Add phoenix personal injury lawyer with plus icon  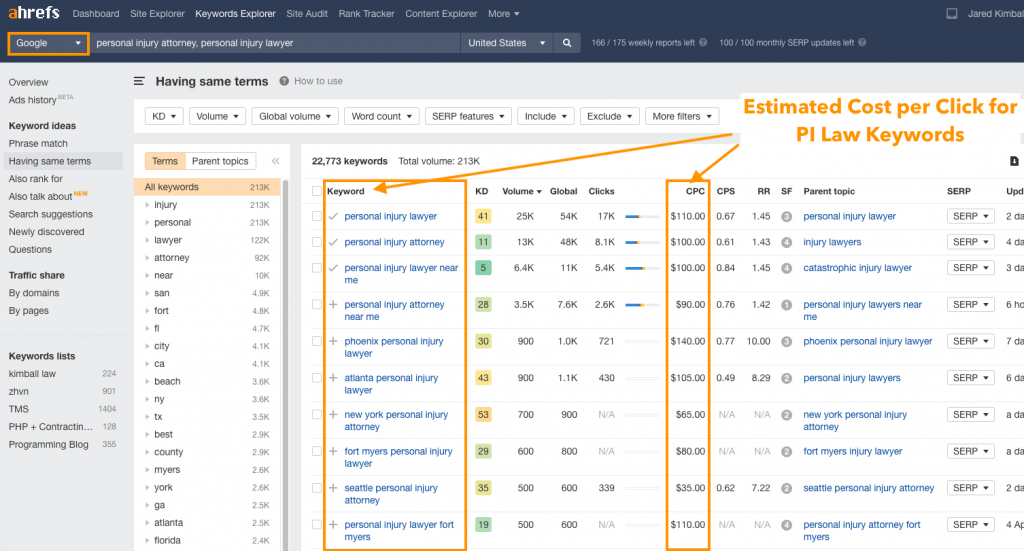(333, 341)
